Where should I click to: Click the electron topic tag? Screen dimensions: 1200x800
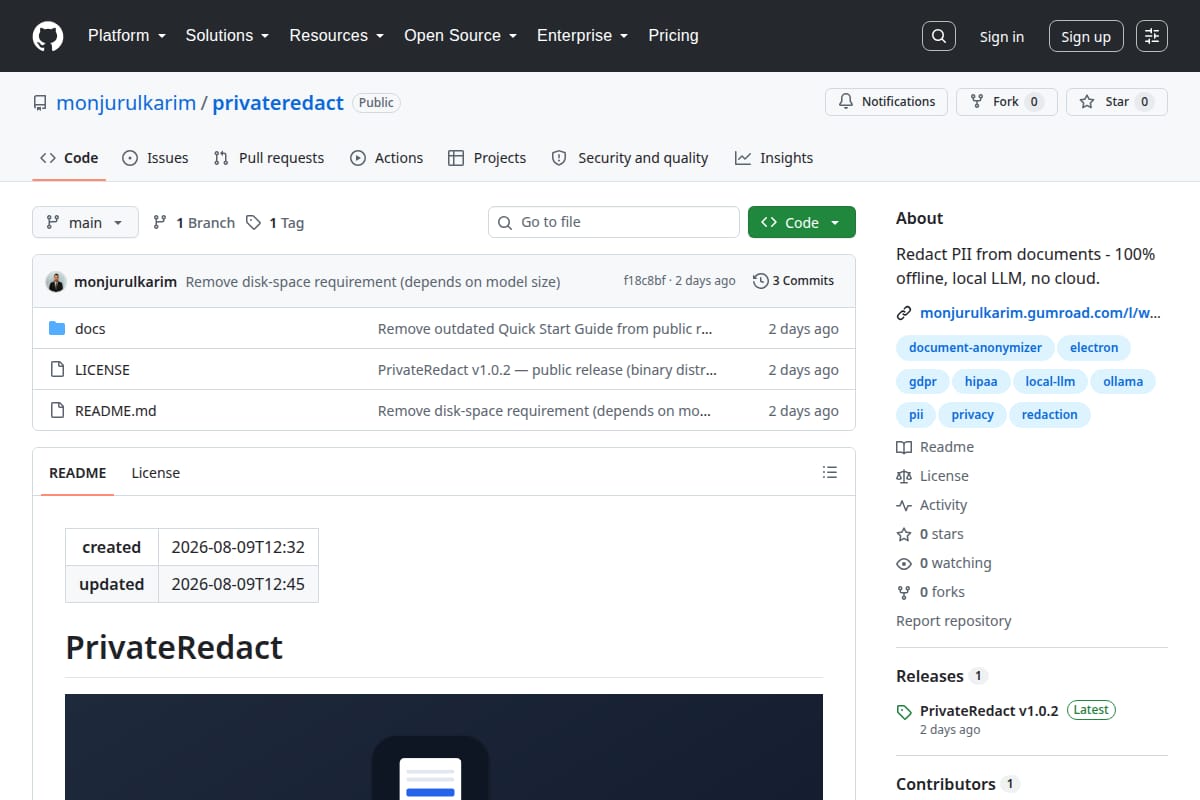tap(1094, 348)
